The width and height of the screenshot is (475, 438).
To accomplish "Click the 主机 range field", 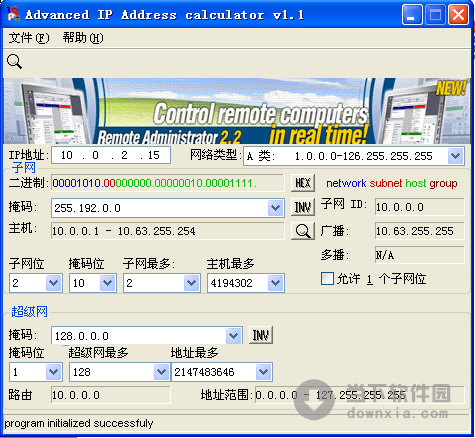I will click(x=167, y=231).
